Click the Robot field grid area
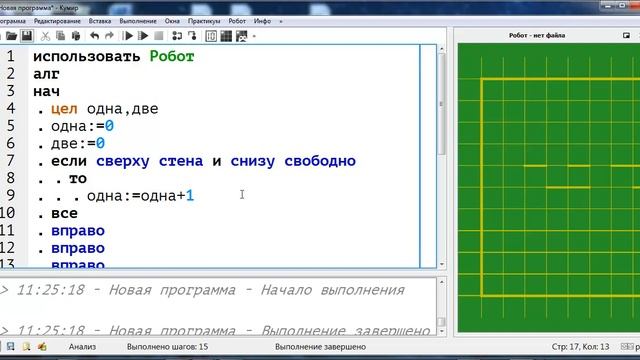 549,188
